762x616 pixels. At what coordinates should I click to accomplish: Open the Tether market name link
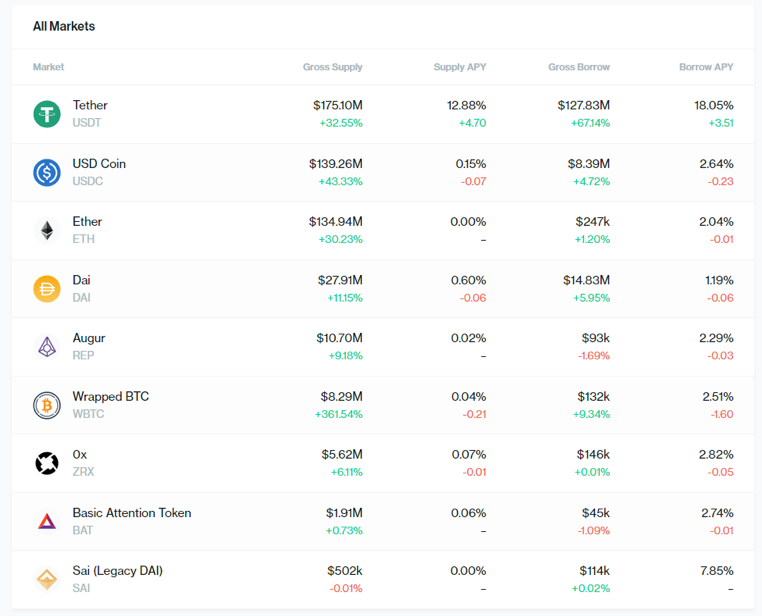pos(90,105)
